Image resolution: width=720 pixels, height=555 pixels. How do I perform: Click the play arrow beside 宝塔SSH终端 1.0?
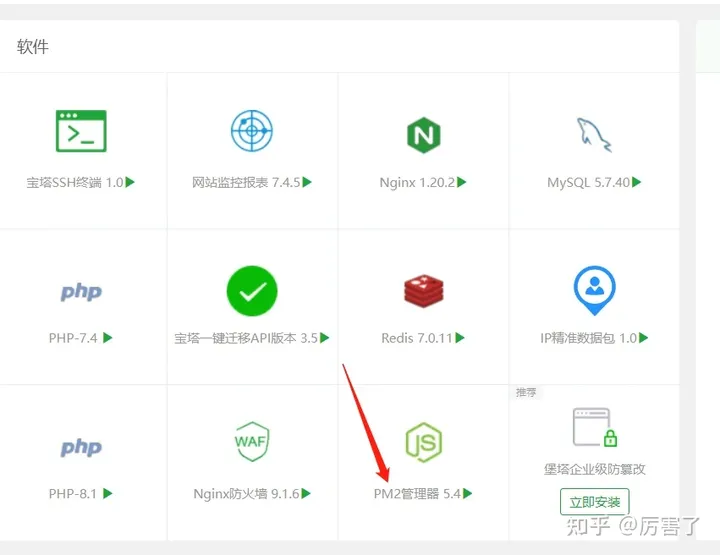(x=130, y=182)
